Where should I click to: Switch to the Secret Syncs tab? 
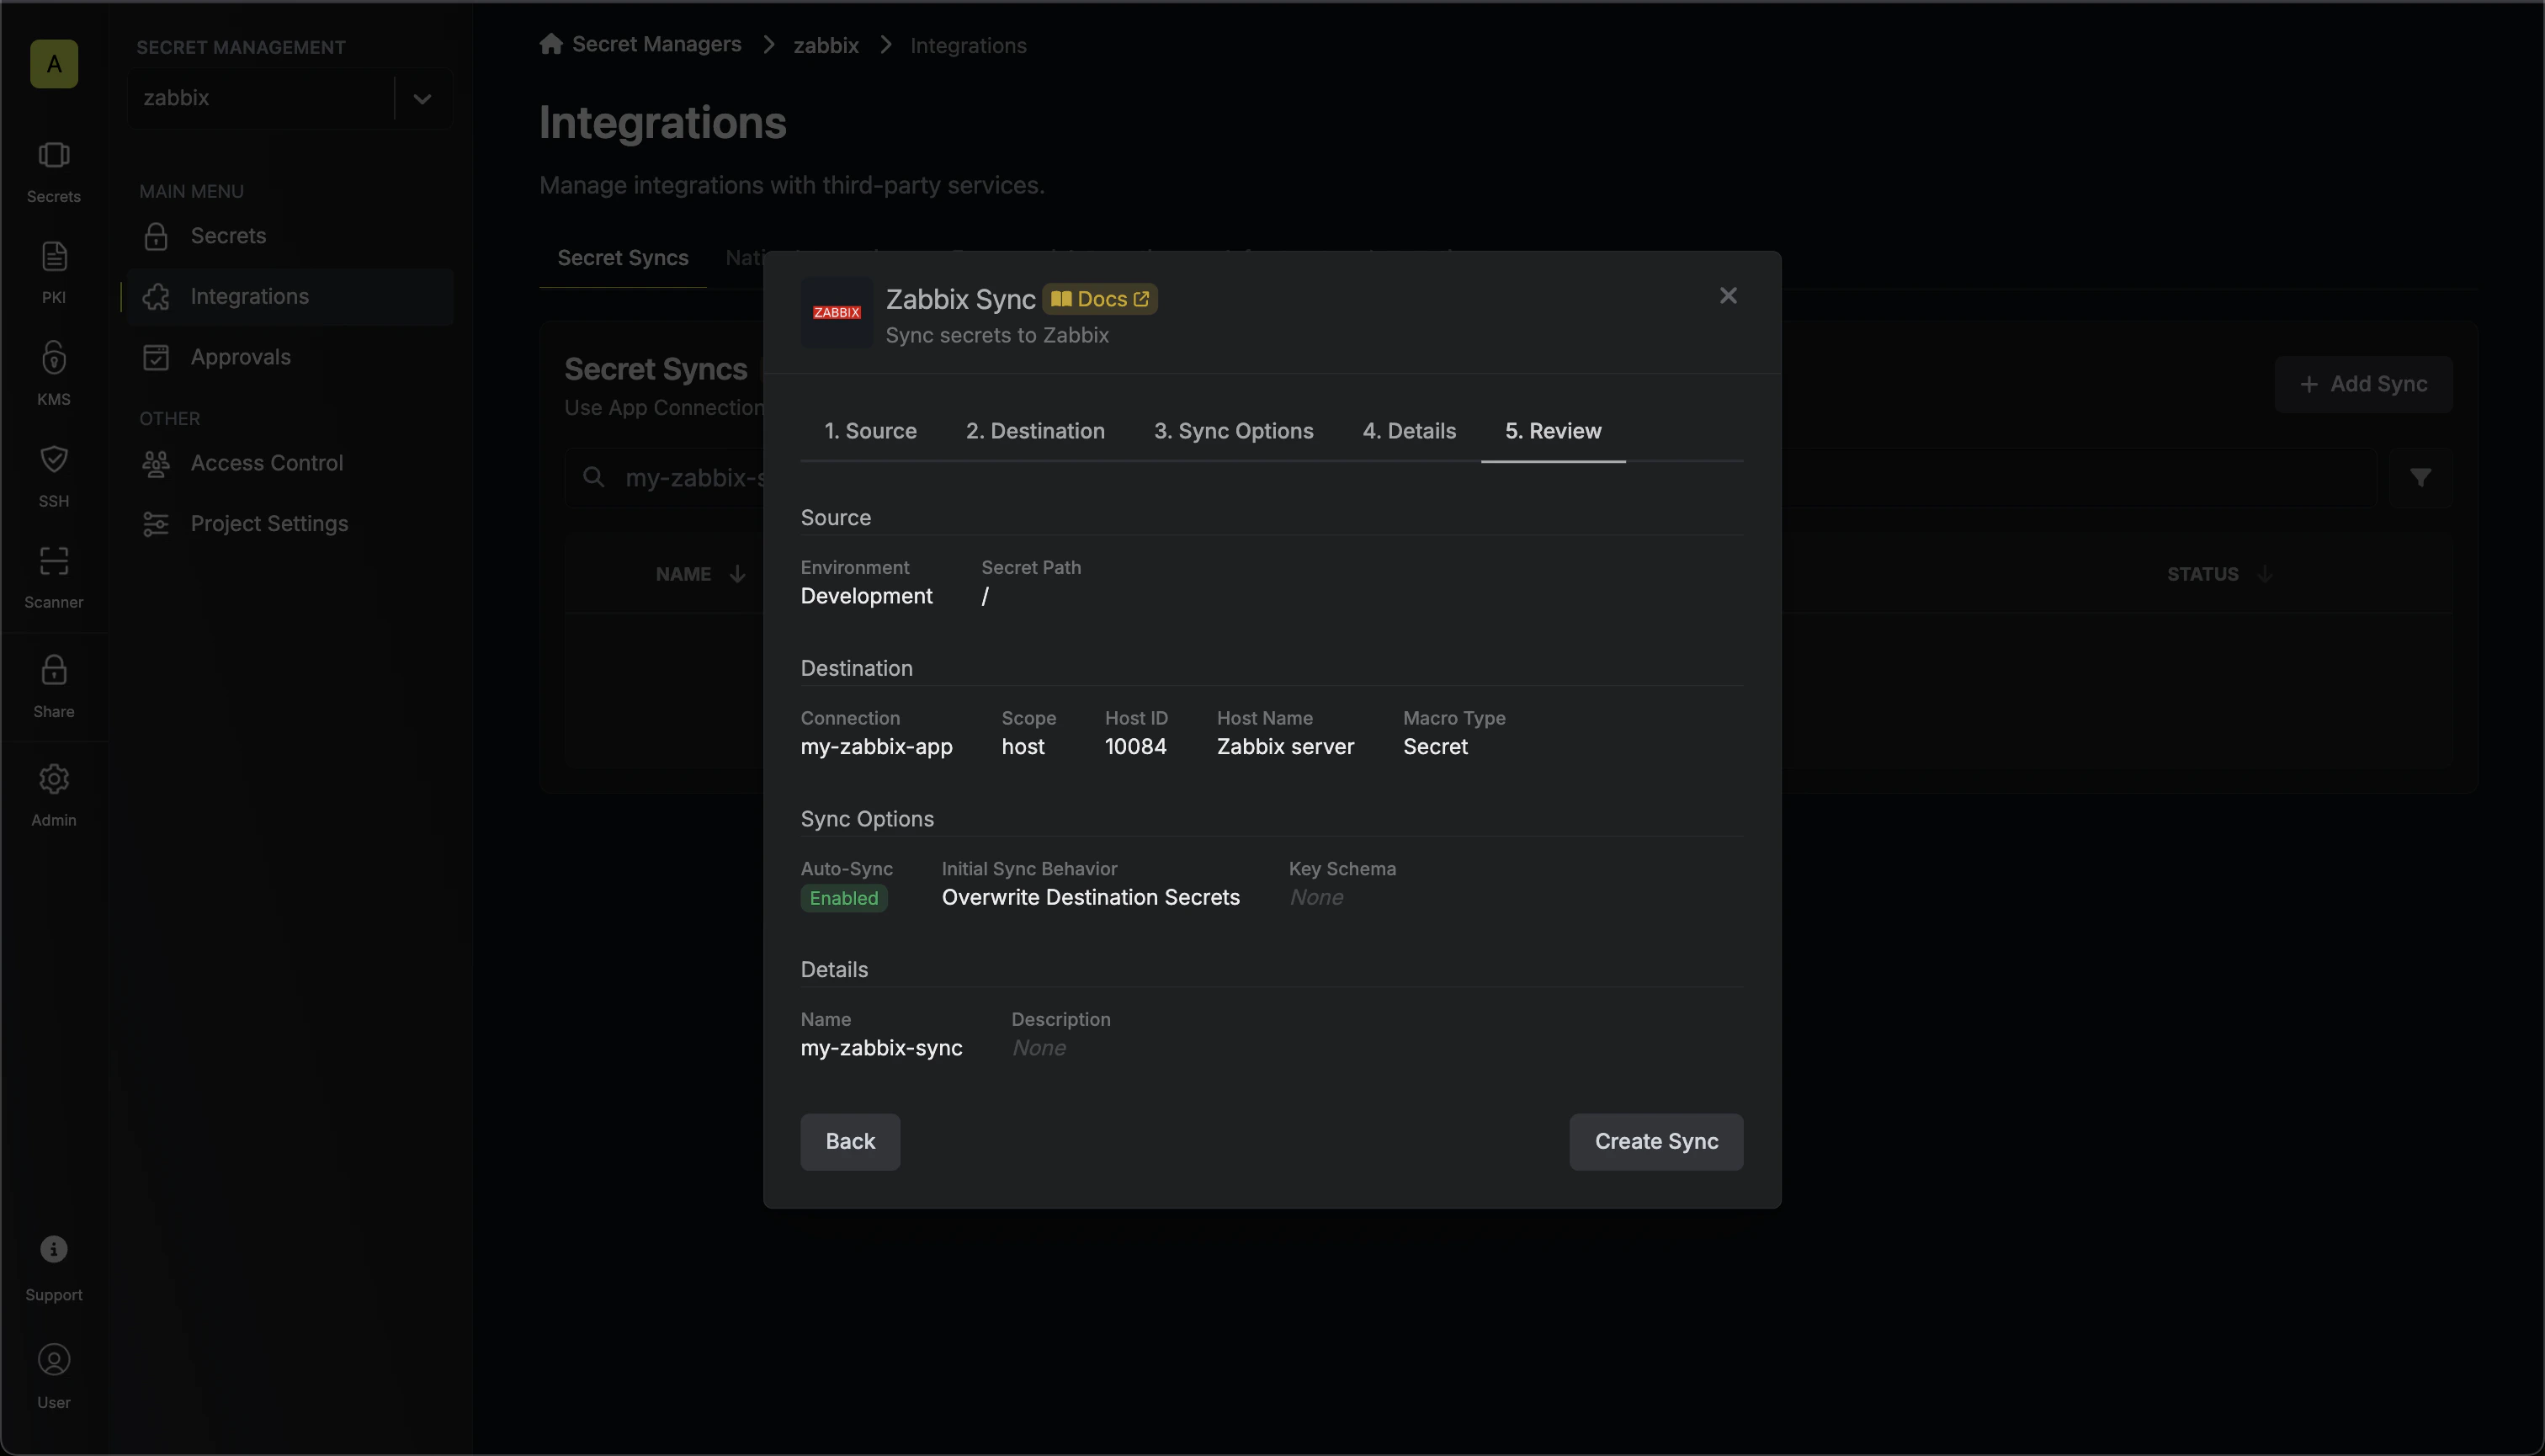click(x=622, y=258)
